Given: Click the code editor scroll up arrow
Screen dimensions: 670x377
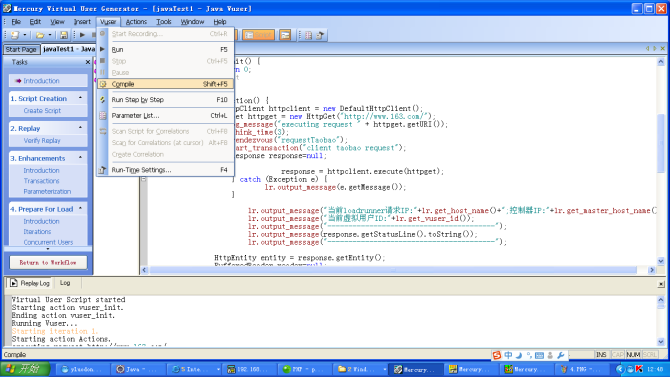Looking at the screenshot, I should [x=661, y=62].
